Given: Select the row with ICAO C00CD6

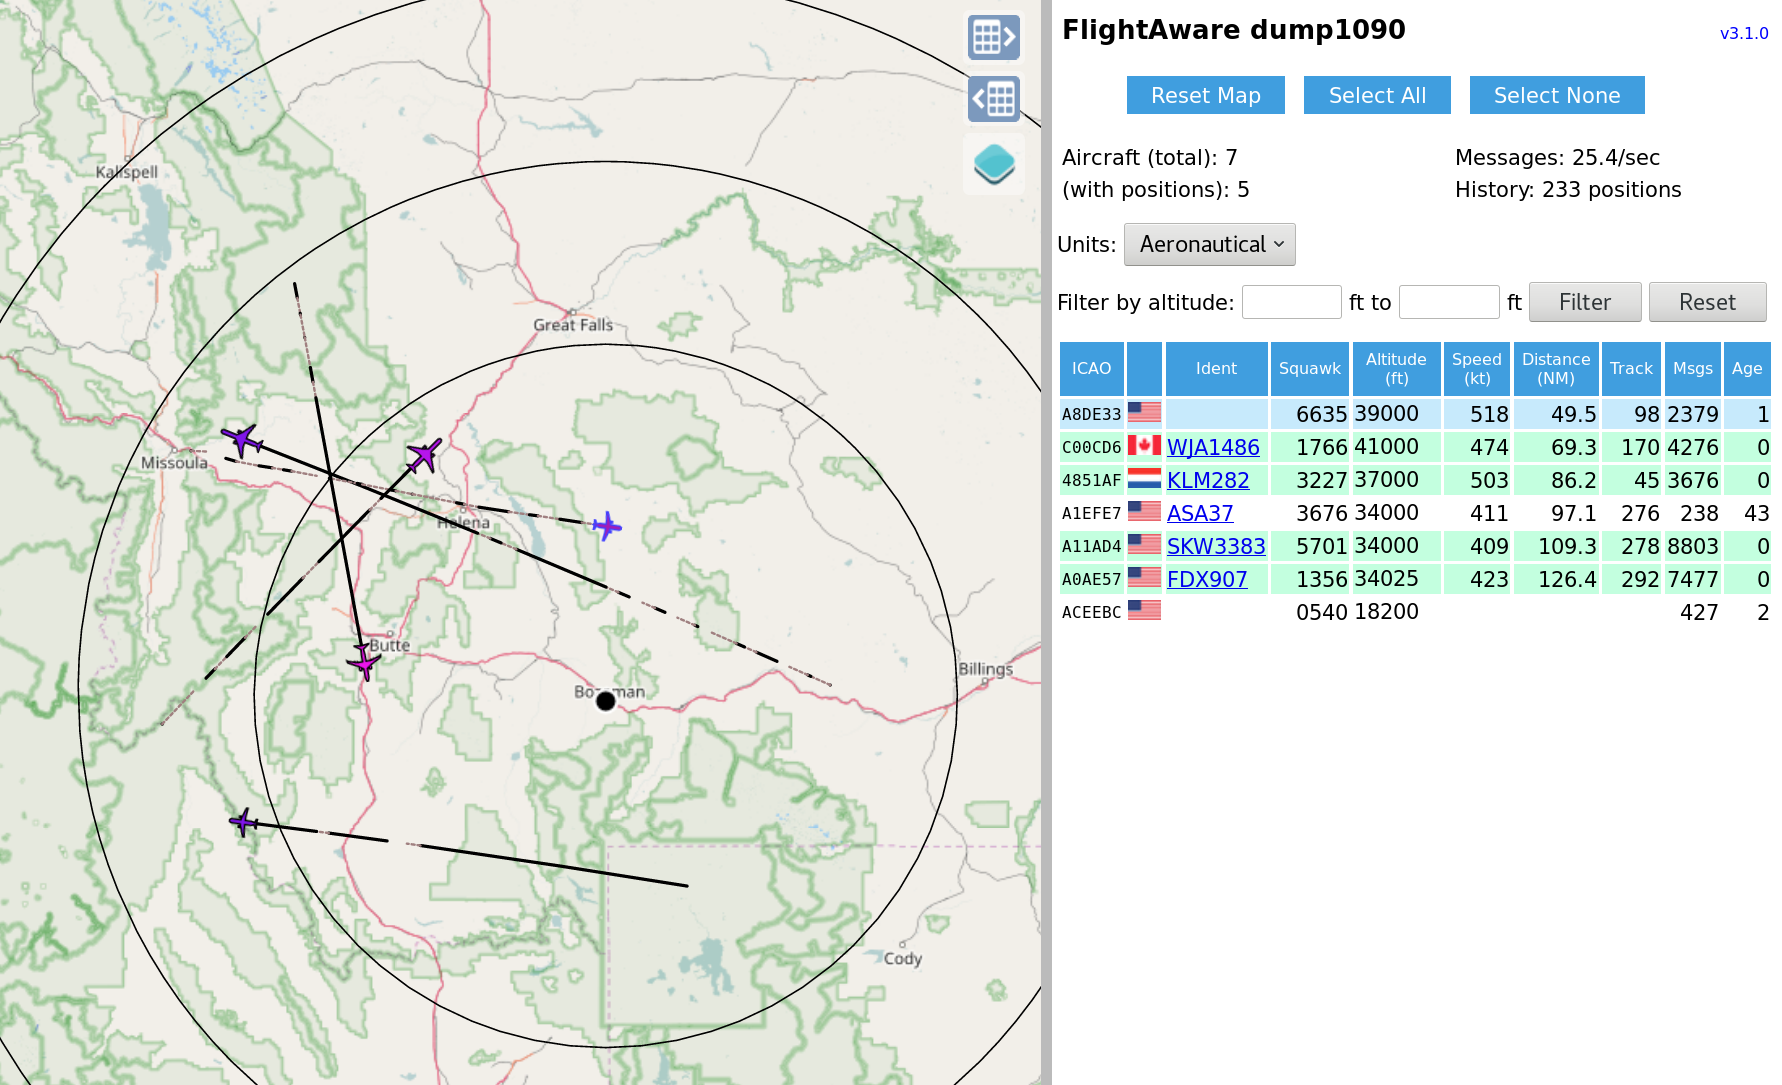Looking at the screenshot, I should [x=1415, y=447].
